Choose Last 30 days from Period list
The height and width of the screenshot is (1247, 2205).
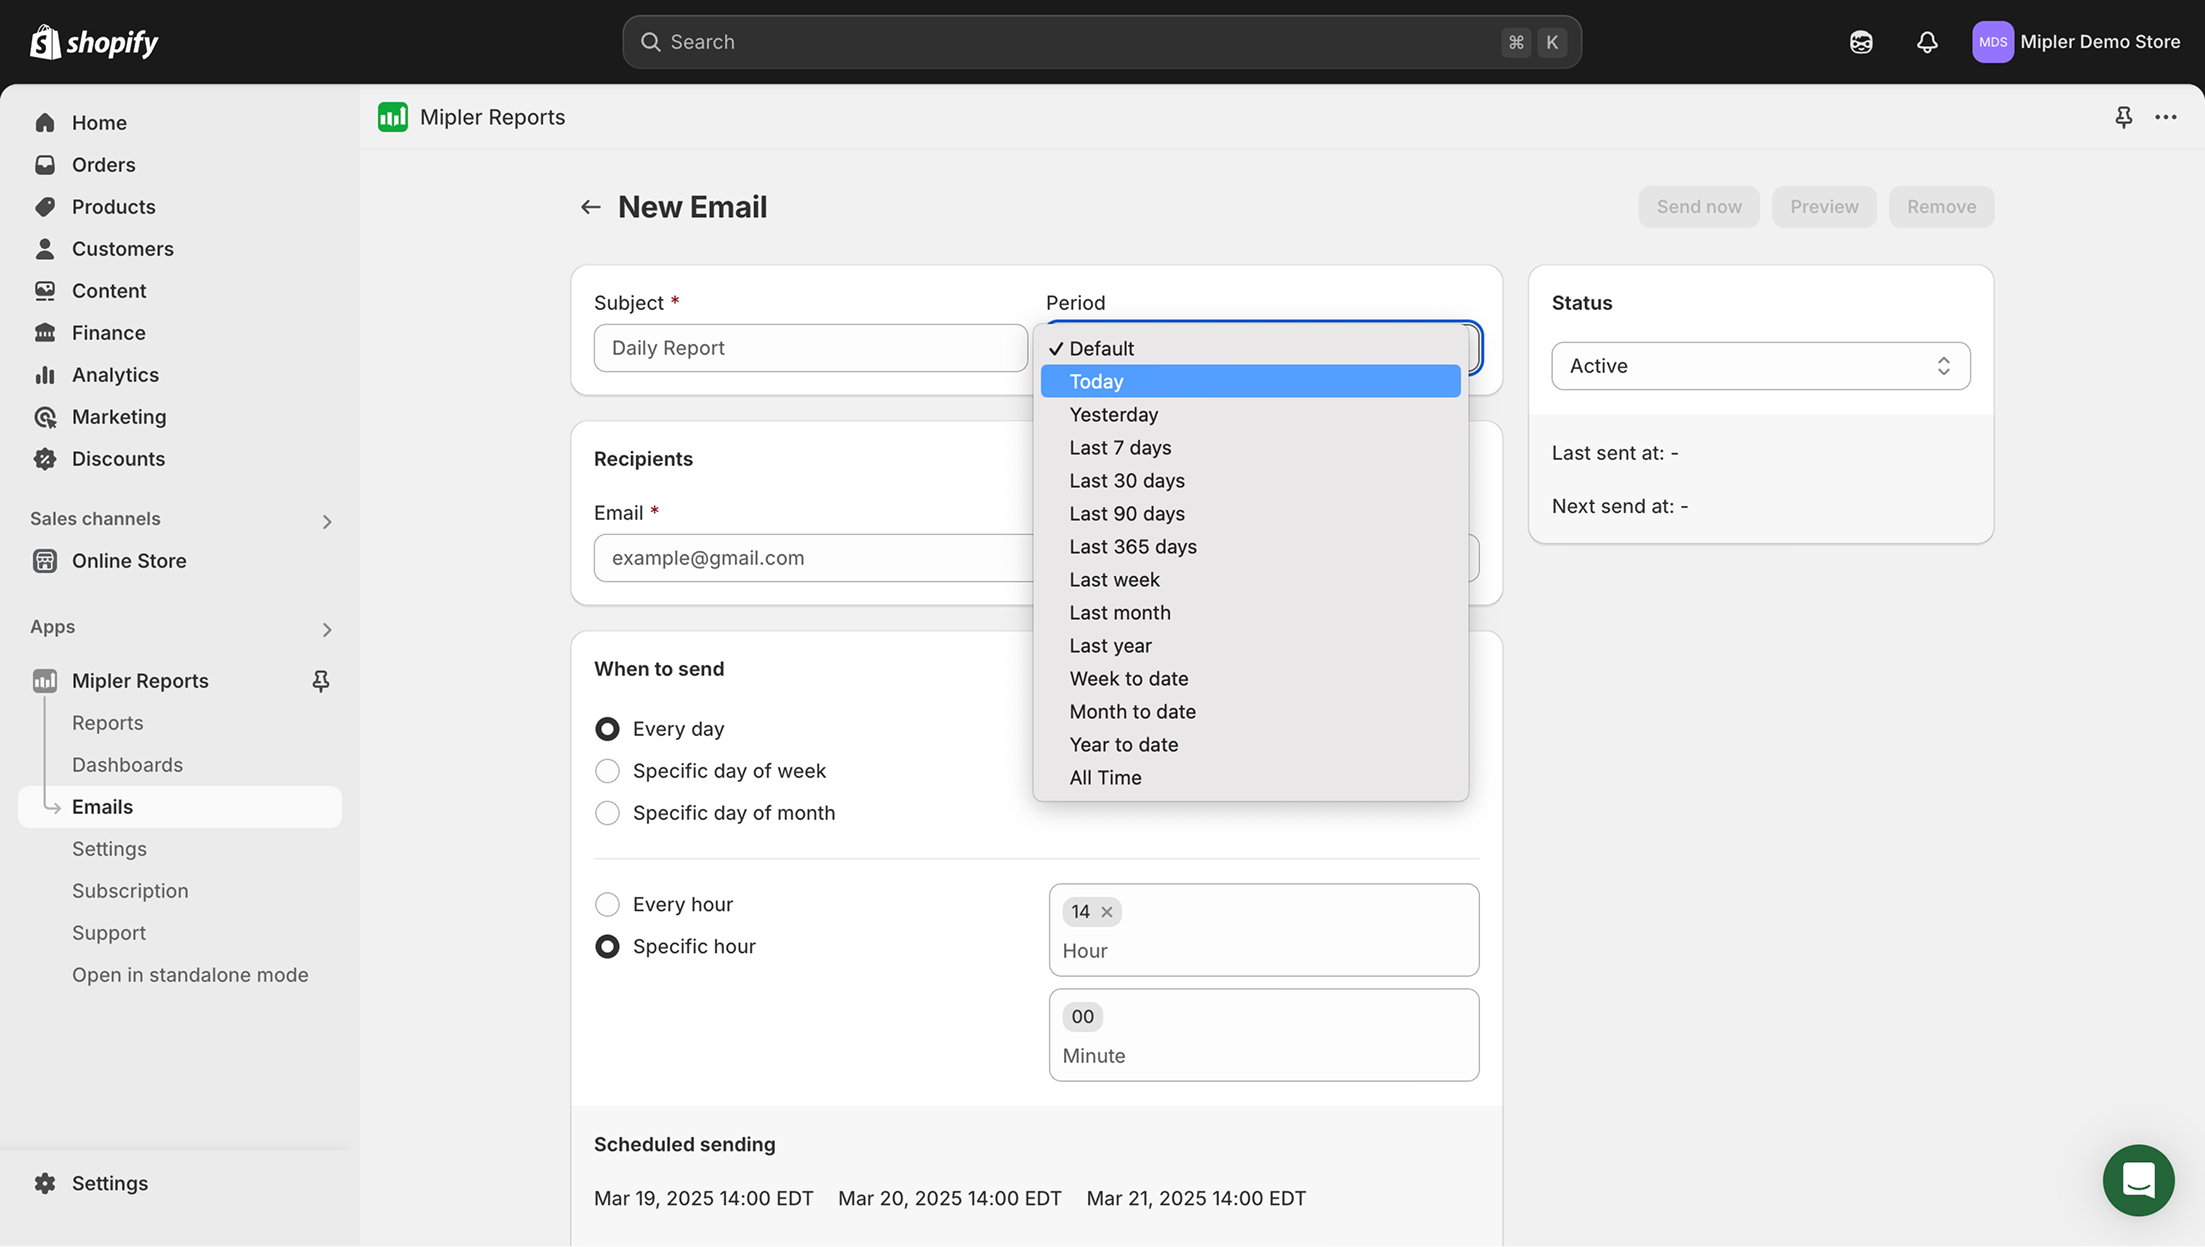click(x=1126, y=481)
